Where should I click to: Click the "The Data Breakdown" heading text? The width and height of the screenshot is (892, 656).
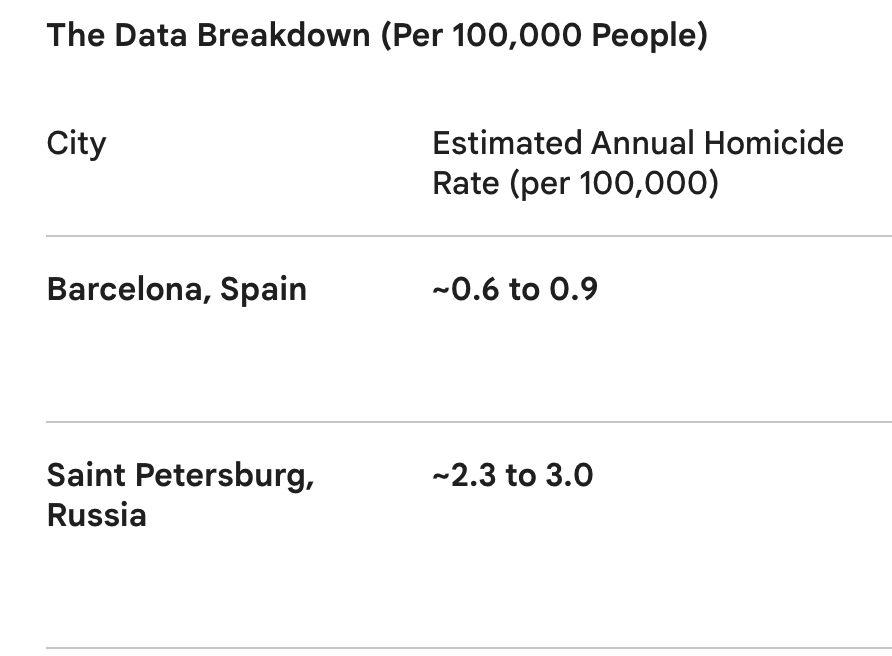point(208,35)
